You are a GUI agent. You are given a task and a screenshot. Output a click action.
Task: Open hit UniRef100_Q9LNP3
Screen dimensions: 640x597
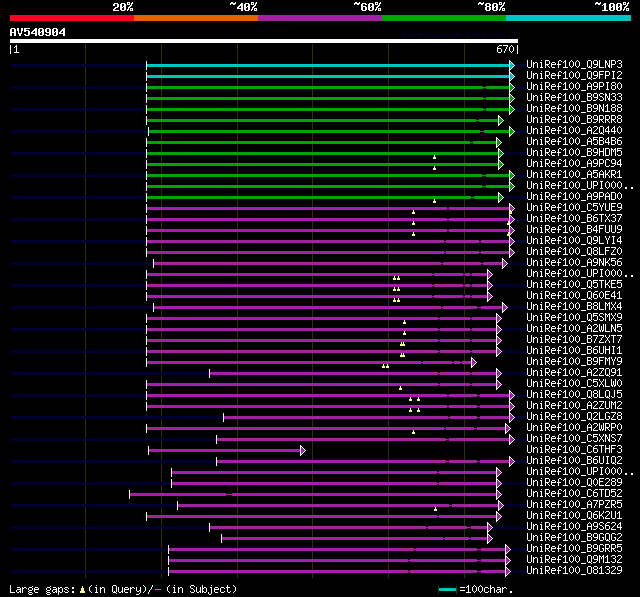574,64
